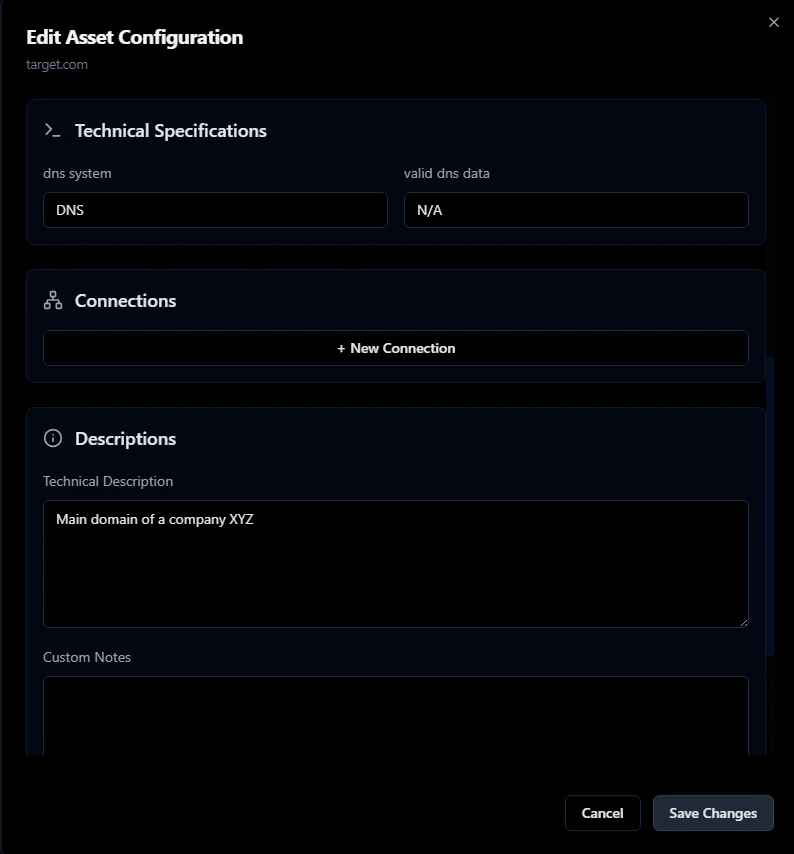Click the empty Custom Notes text area
Screen dimensions: 794x854
click(395, 715)
